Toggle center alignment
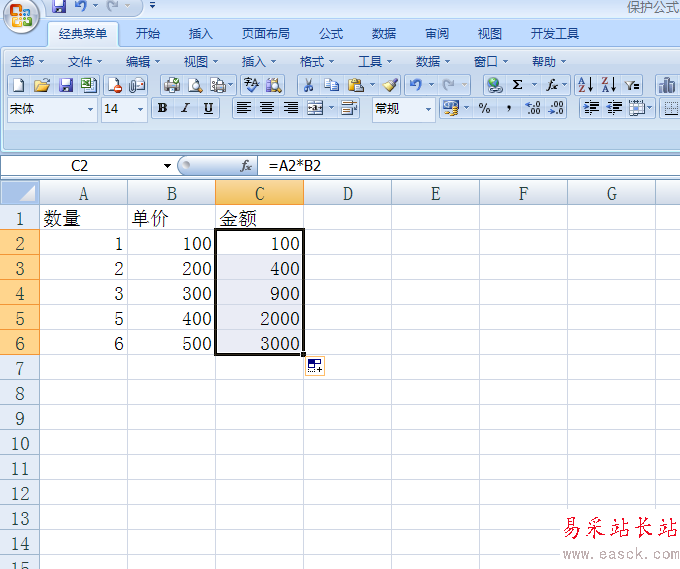This screenshot has width=680, height=569. coord(267,108)
